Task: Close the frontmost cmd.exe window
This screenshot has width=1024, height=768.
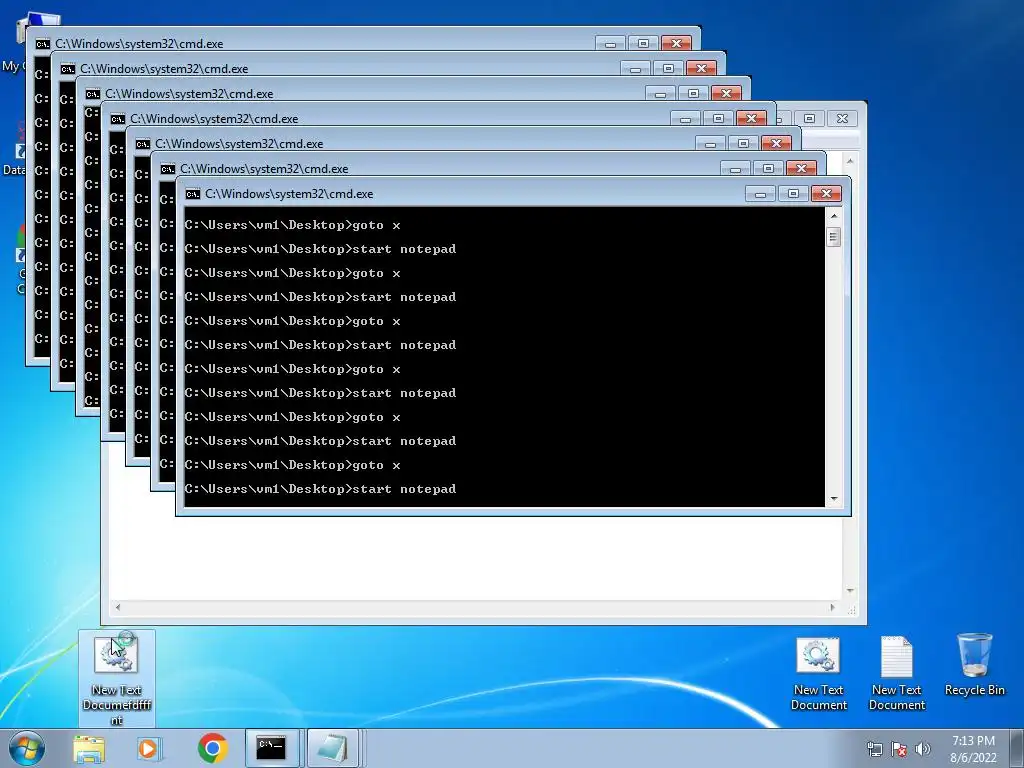Action: click(x=826, y=194)
